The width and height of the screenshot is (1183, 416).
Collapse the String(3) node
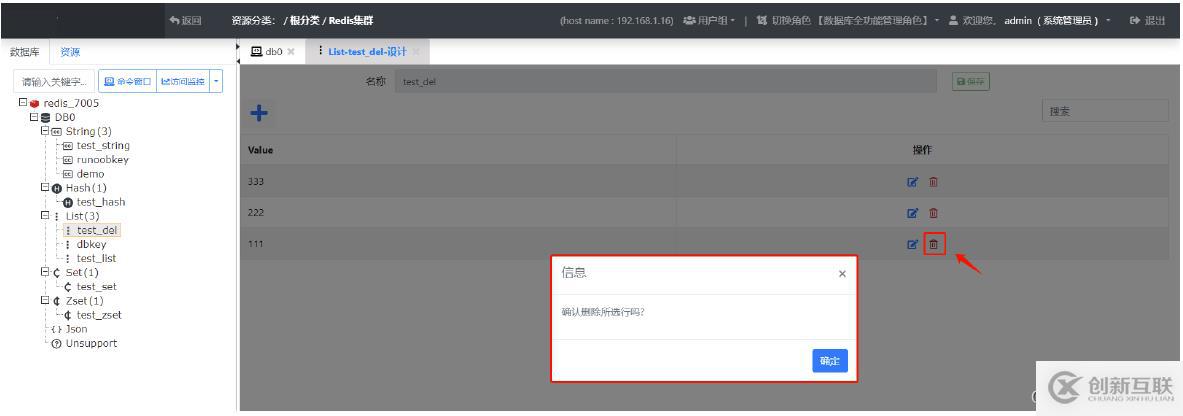click(45, 131)
